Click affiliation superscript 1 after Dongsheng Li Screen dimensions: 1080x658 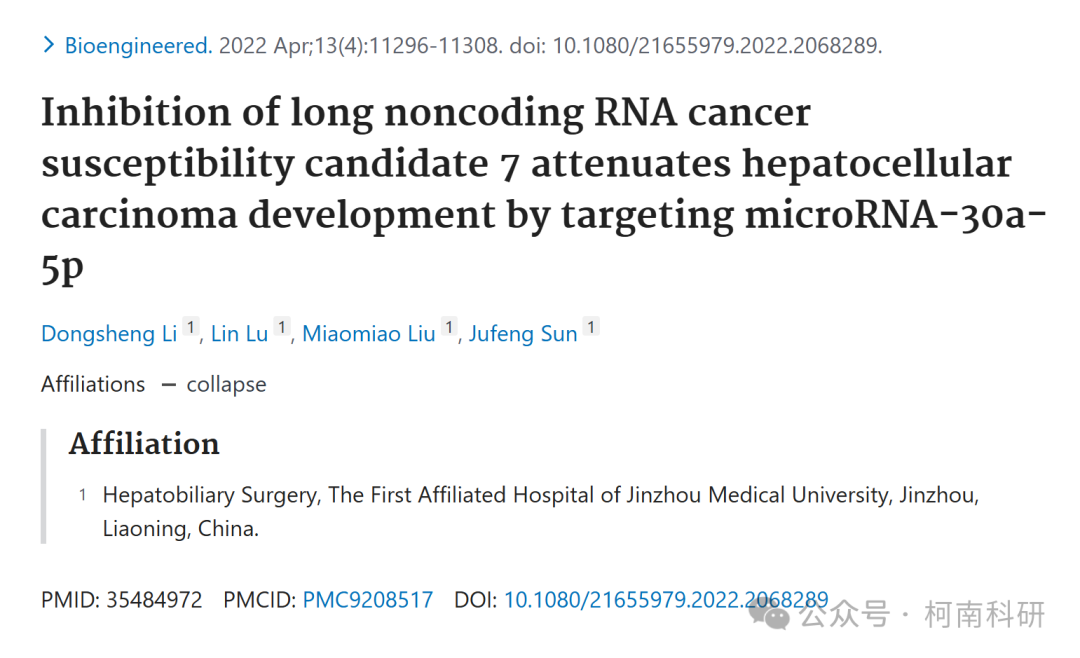191,327
